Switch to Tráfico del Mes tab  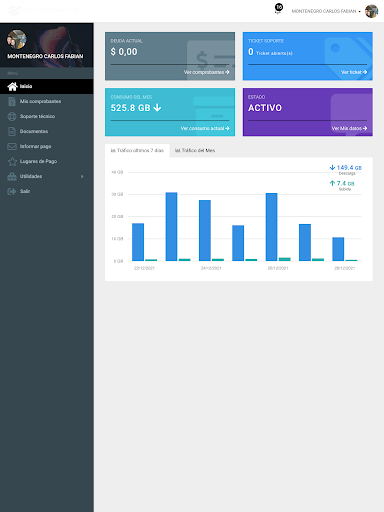(x=195, y=150)
